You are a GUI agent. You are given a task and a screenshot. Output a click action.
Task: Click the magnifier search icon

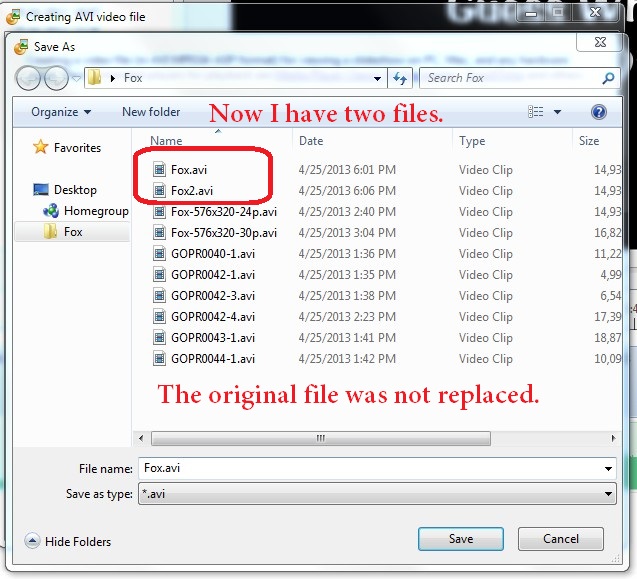(x=608, y=78)
